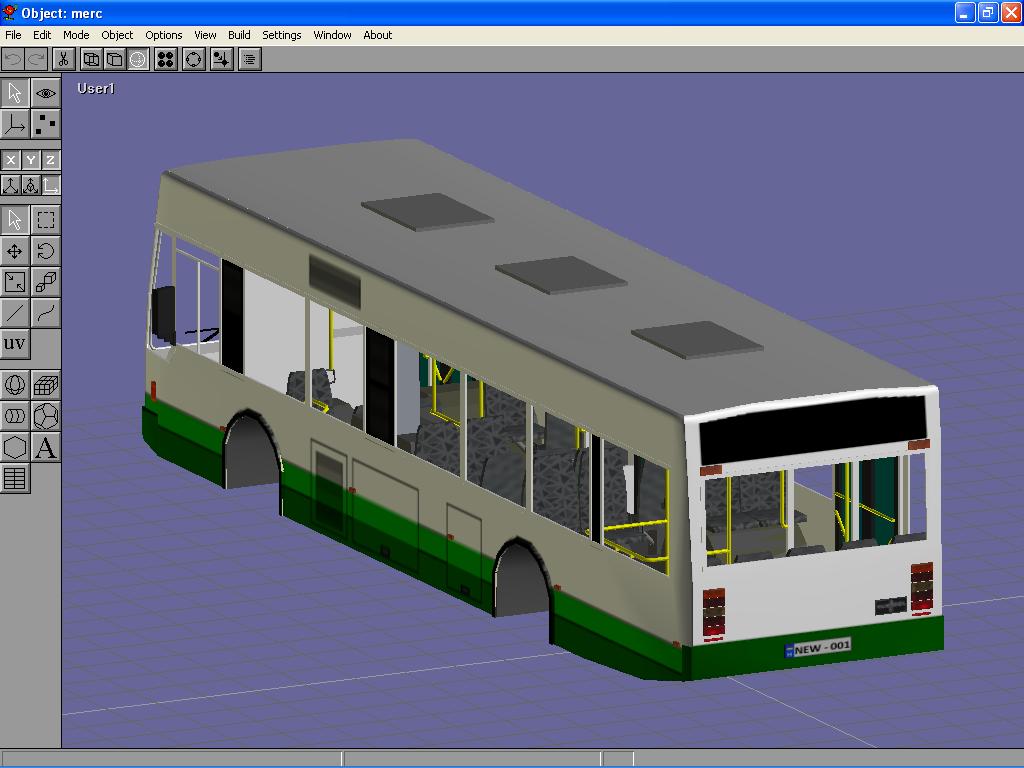The width and height of the screenshot is (1024, 768).
Task: Open the View menu
Action: pos(205,35)
